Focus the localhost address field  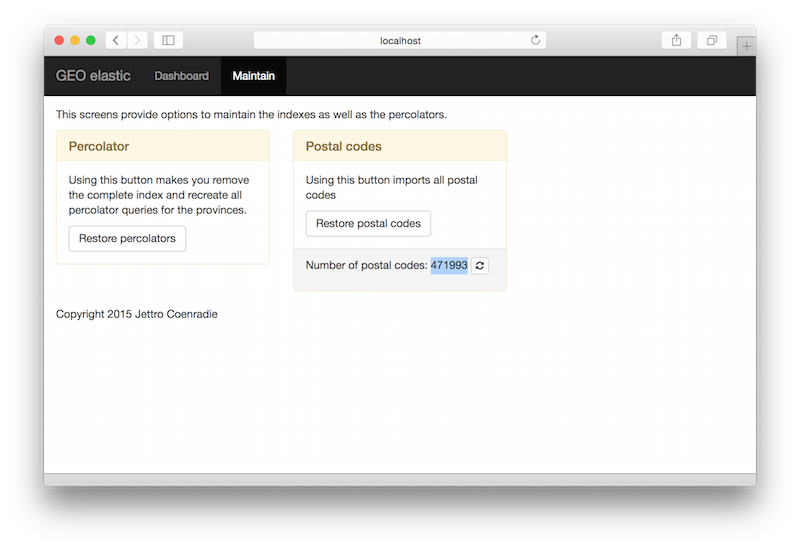click(400, 40)
